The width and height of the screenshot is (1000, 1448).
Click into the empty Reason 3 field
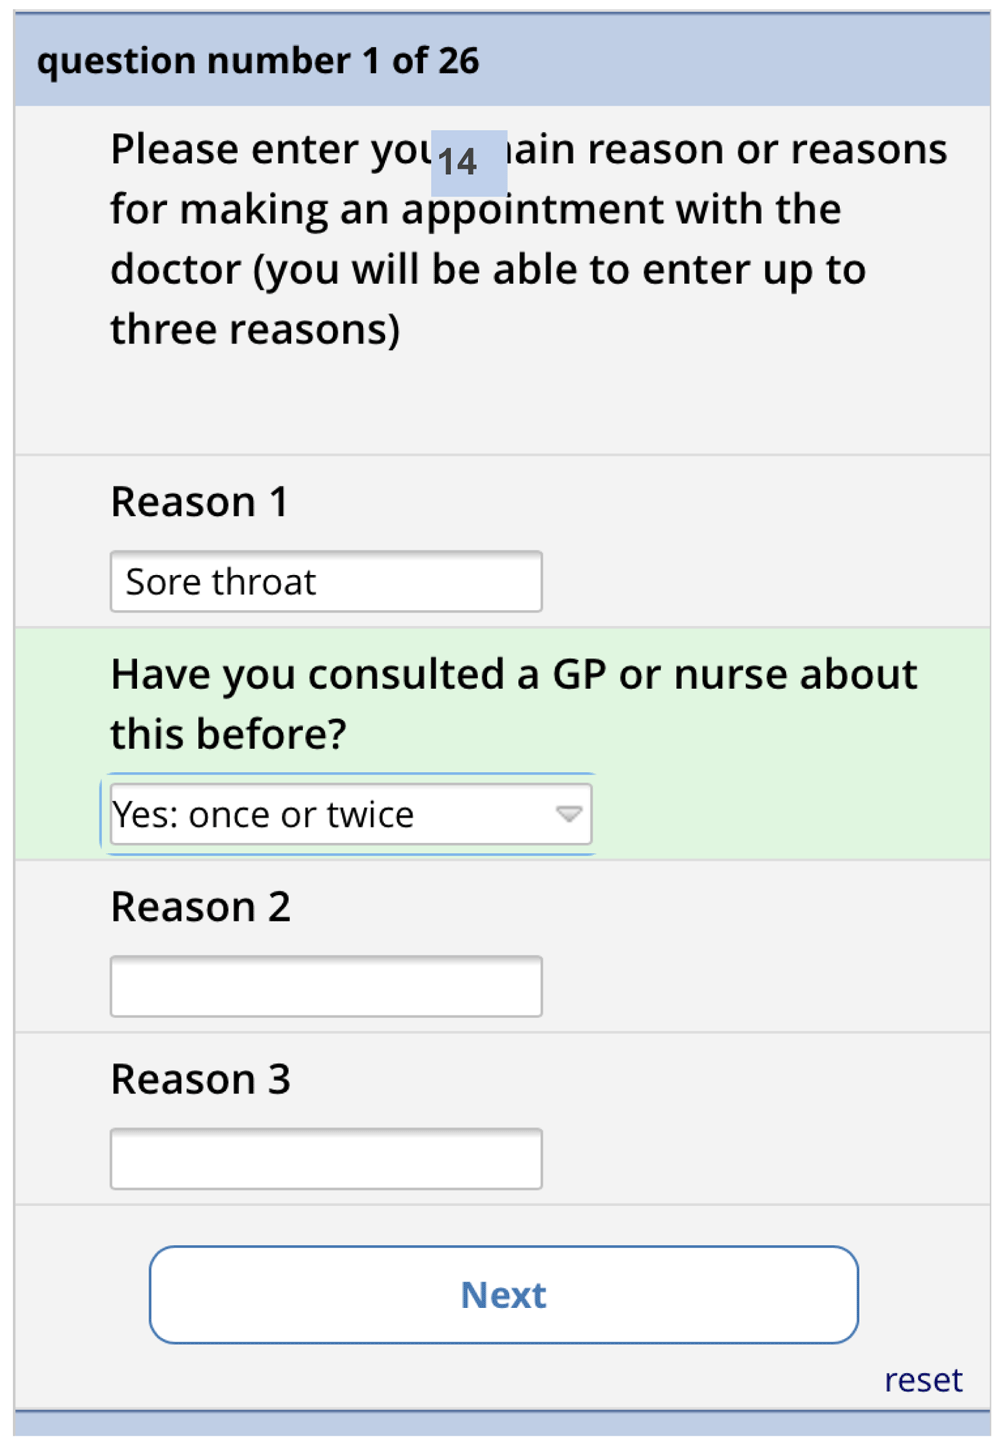click(x=326, y=1158)
